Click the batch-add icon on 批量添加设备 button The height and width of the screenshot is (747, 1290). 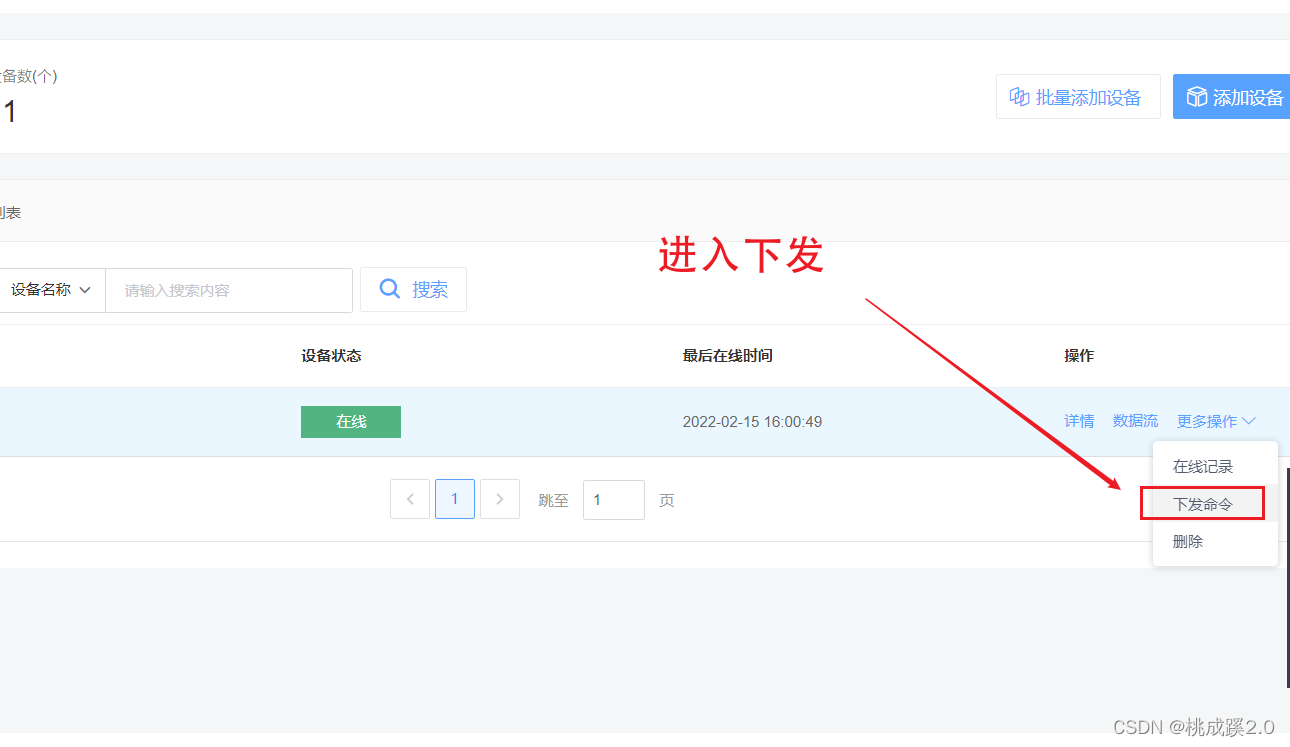point(1019,96)
